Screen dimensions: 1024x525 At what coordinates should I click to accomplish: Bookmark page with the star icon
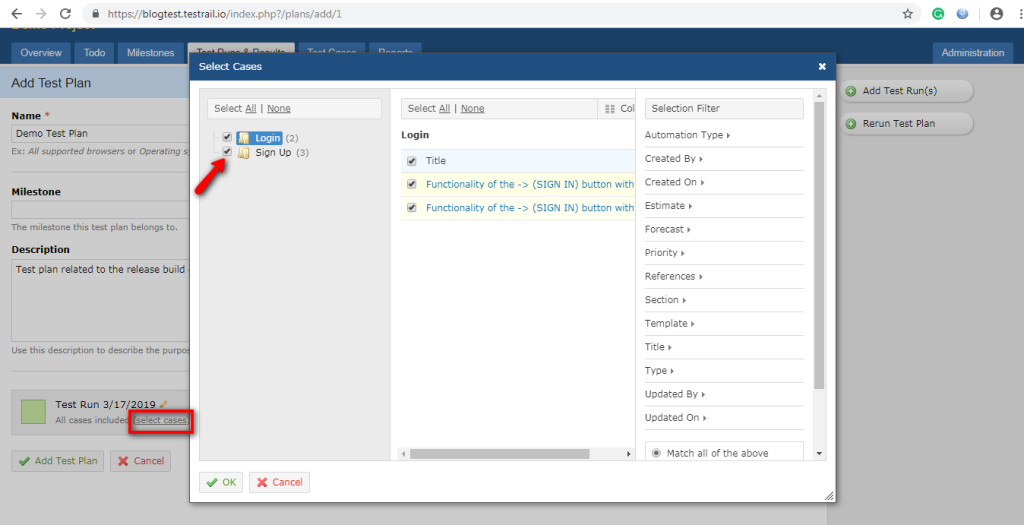point(907,14)
